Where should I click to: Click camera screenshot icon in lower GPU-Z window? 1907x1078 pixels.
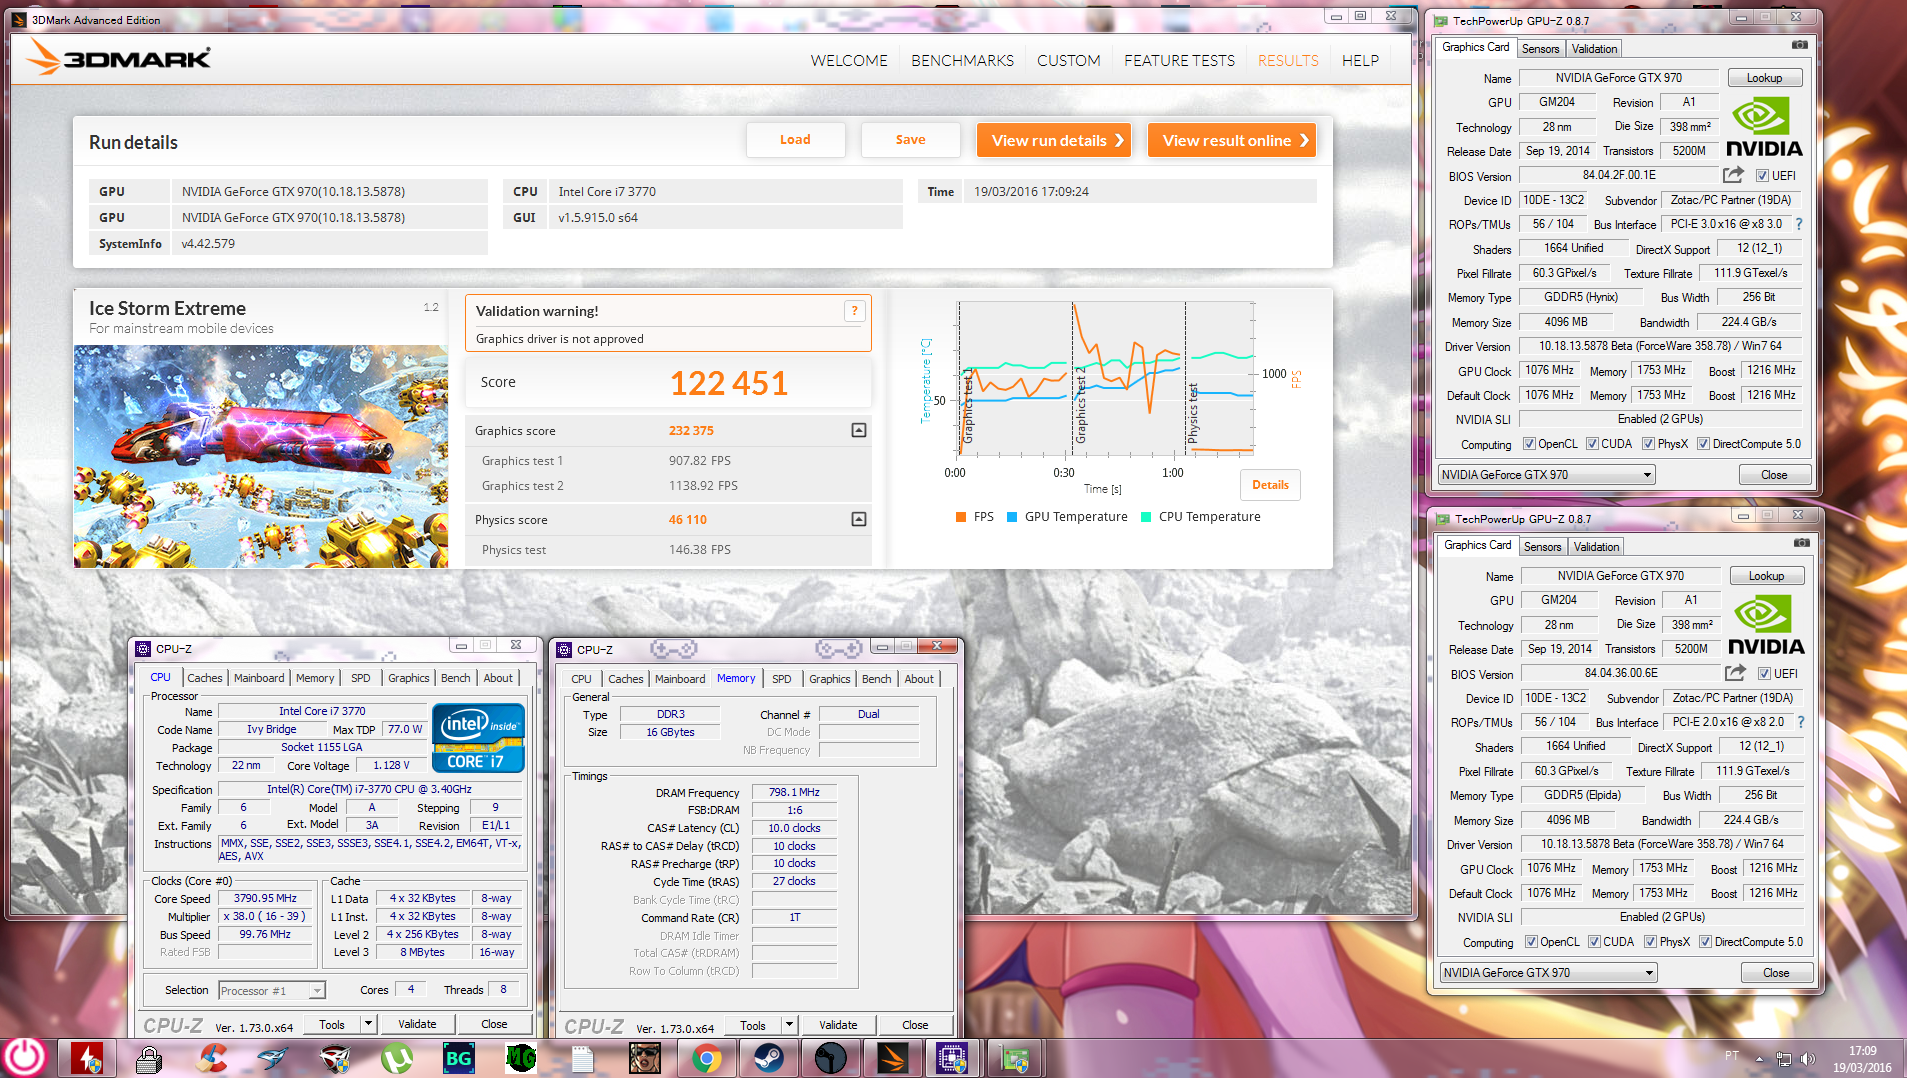point(1802,543)
